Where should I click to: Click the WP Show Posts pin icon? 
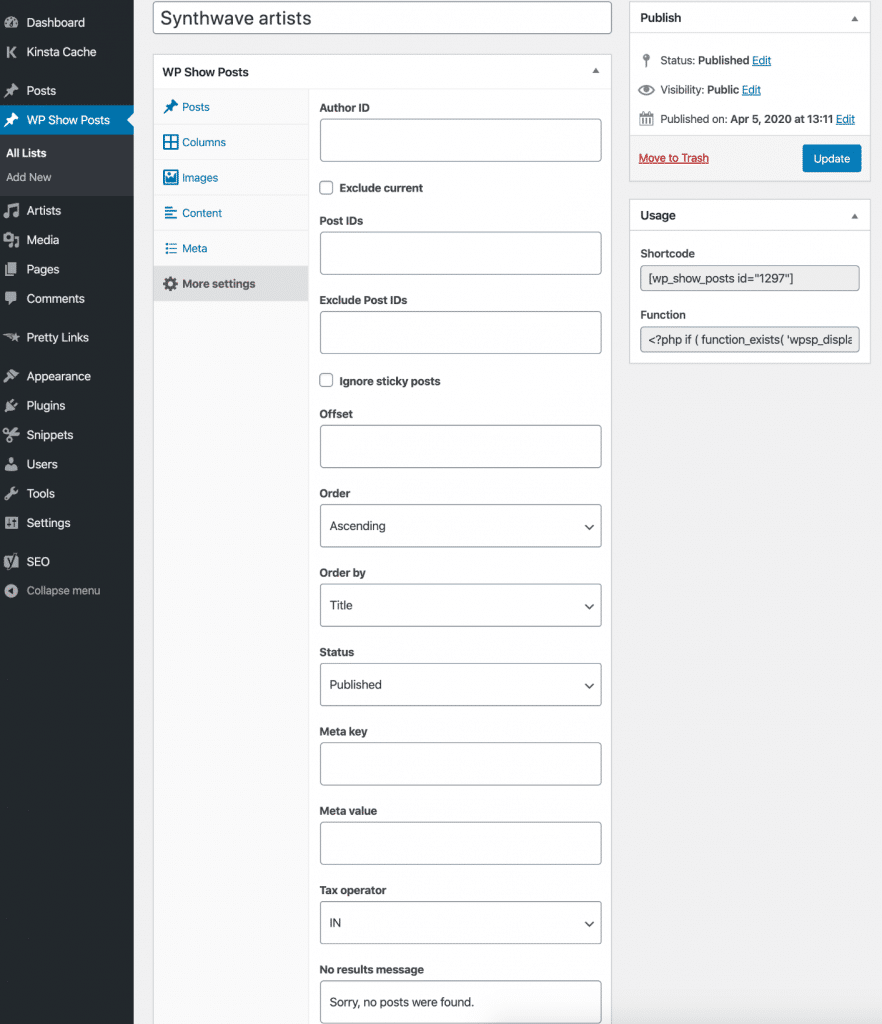click(x=11, y=120)
